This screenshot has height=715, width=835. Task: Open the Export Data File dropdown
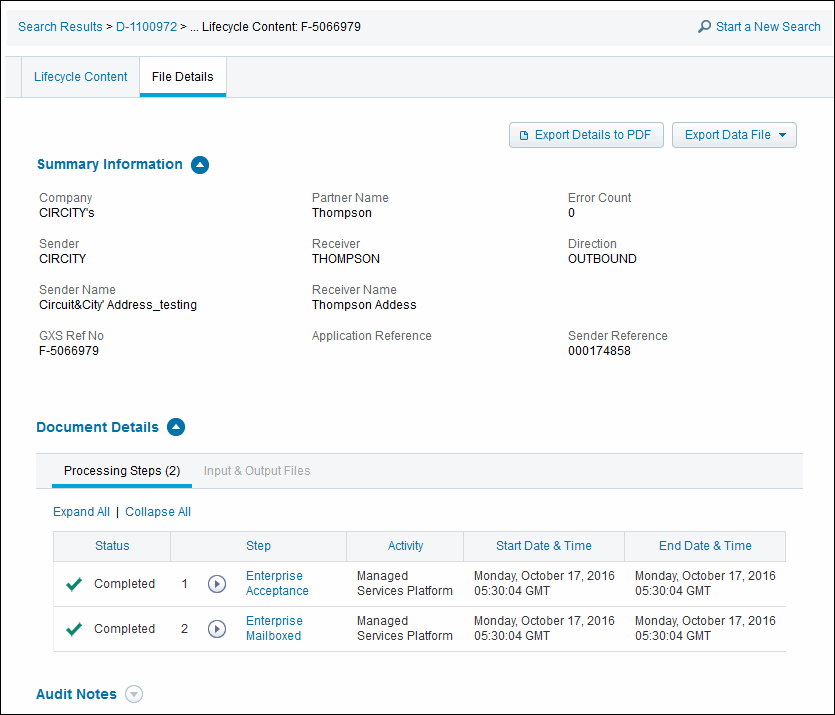click(x=734, y=135)
